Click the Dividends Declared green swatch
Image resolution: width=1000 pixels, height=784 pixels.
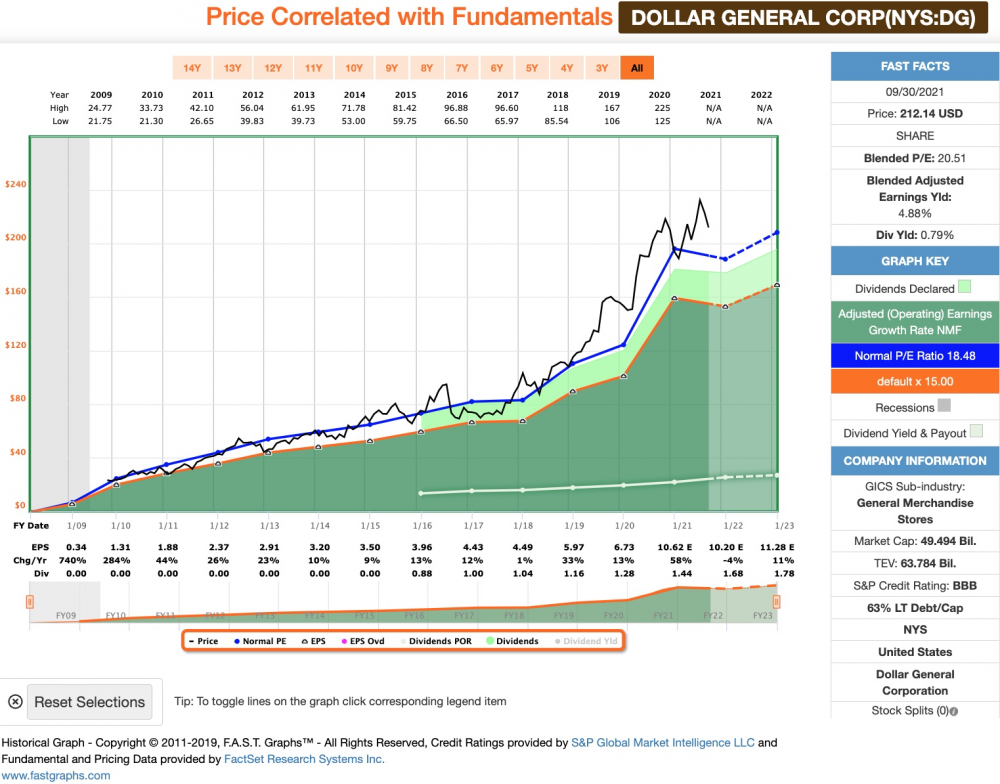tap(964, 287)
